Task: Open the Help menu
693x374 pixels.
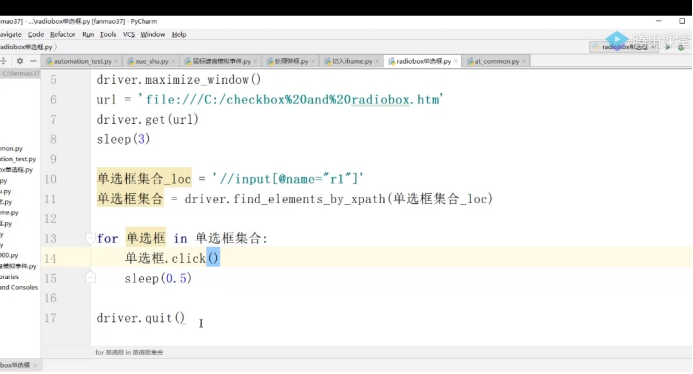Action: coord(179,34)
